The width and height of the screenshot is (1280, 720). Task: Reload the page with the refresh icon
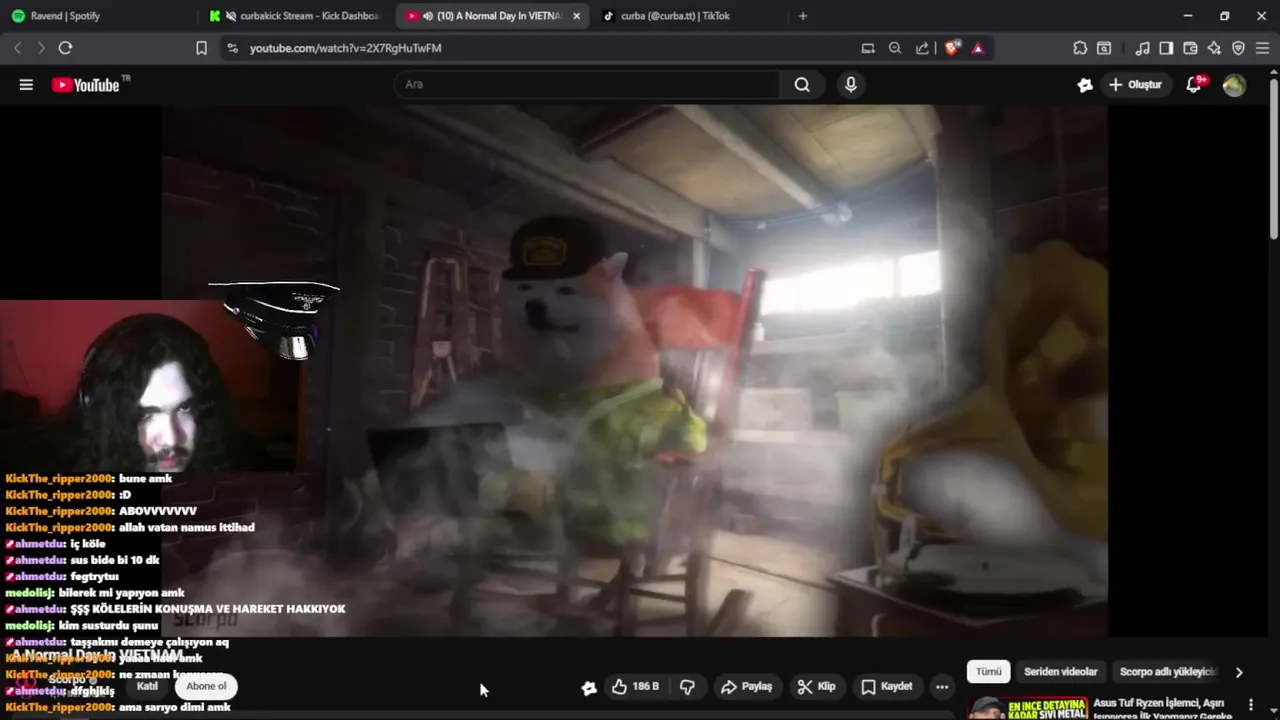[66, 48]
